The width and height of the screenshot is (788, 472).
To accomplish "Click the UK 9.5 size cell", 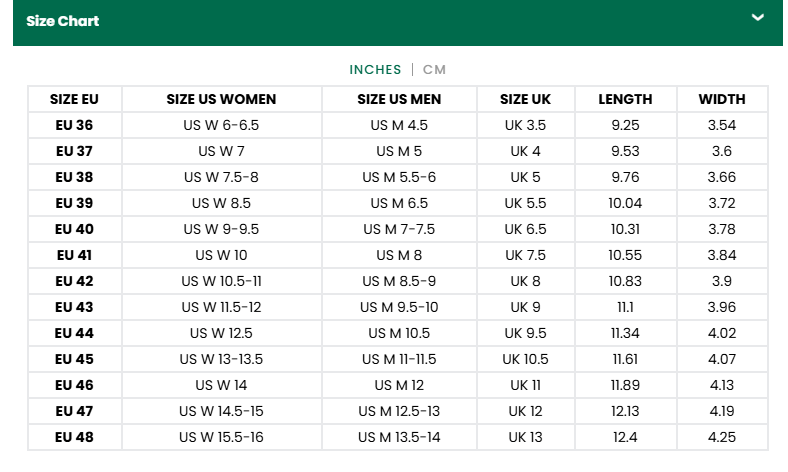I will click(525, 333).
